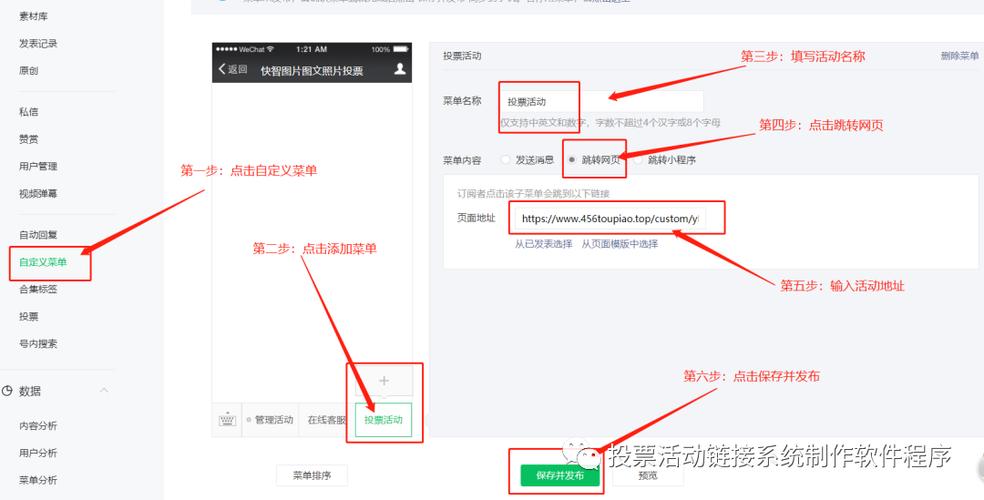Click the profile icon in phone preview header
This screenshot has width=984, height=500.
pyautogui.click(x=400, y=69)
